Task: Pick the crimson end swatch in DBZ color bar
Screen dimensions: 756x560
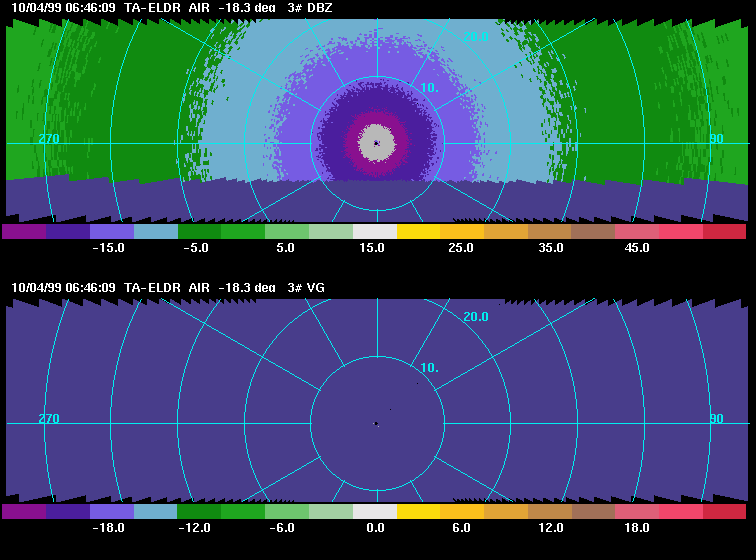Action: click(724, 232)
